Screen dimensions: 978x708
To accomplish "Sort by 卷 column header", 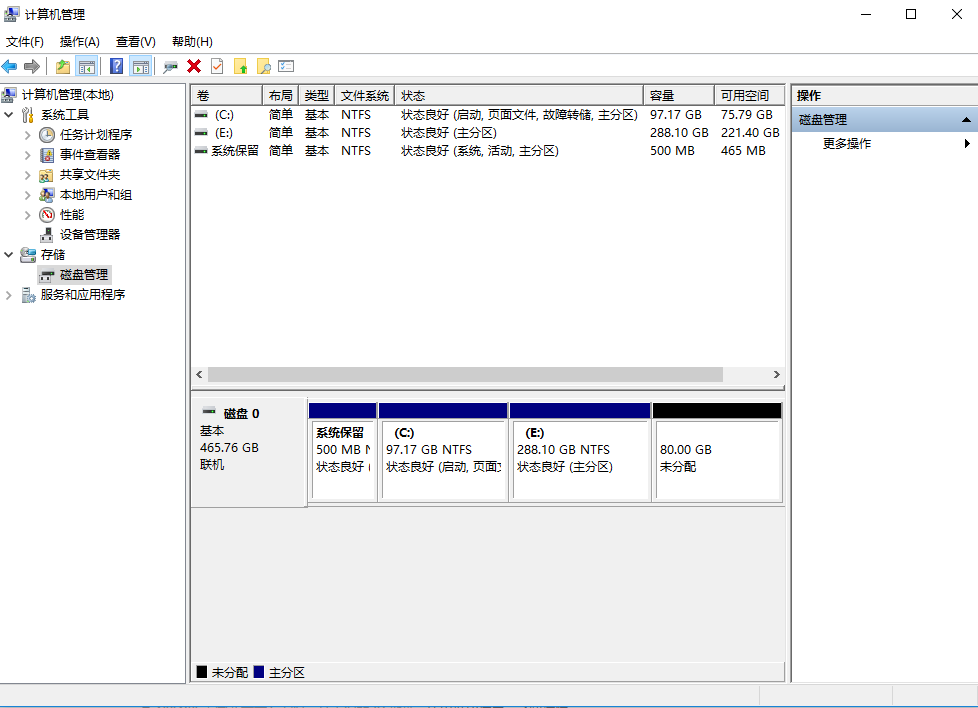I will tap(226, 95).
